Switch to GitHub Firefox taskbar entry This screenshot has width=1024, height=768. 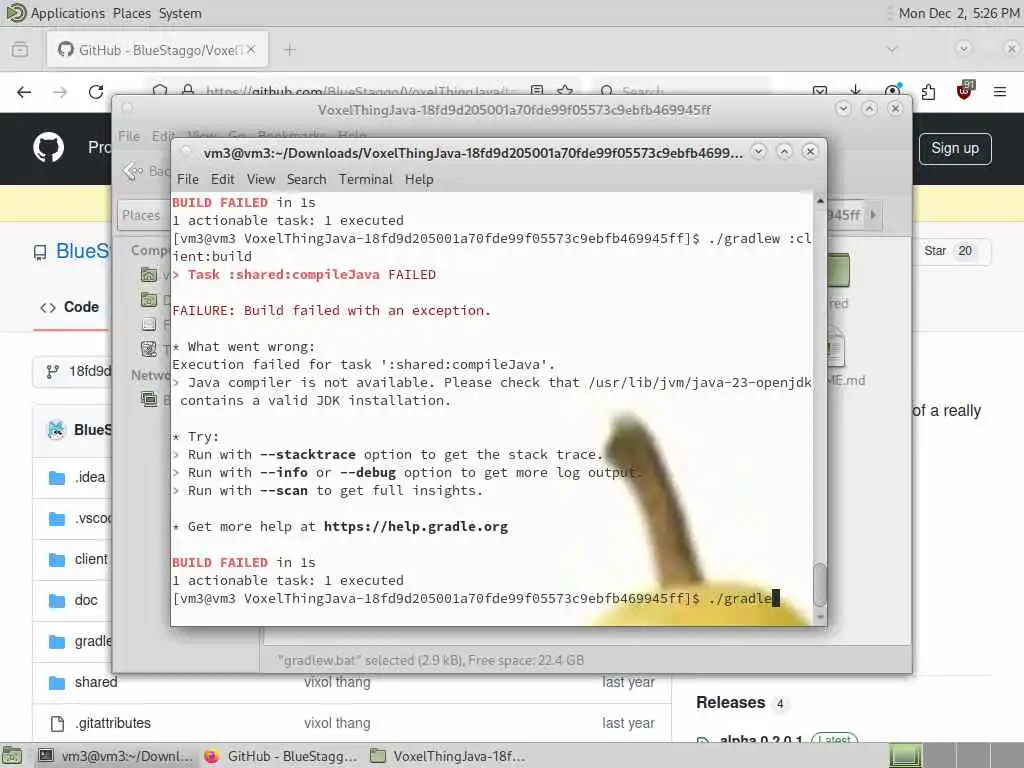(281, 756)
